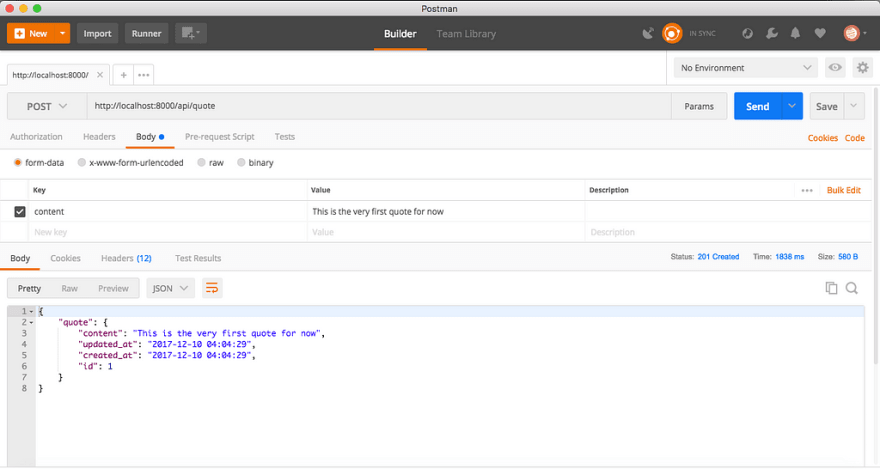
Task: Click the request URL input field
Action: pos(379,106)
